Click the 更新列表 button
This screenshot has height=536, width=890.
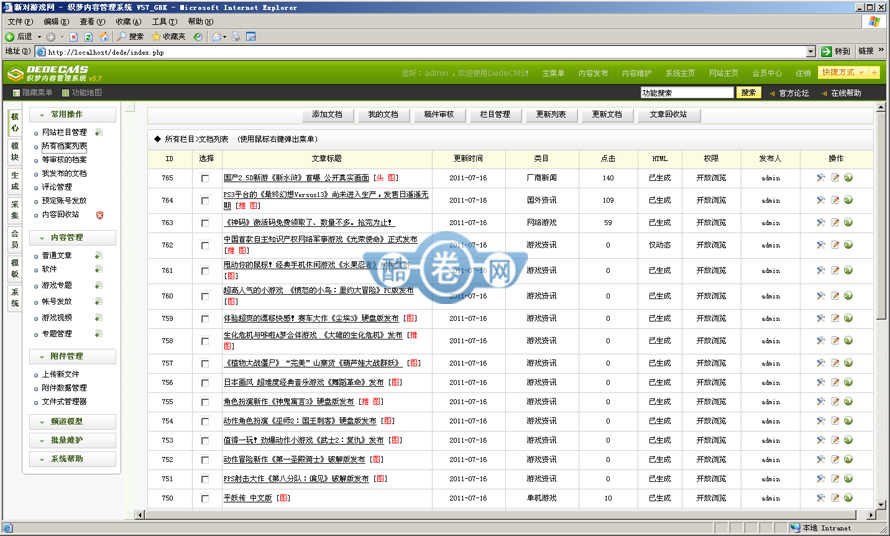point(551,115)
